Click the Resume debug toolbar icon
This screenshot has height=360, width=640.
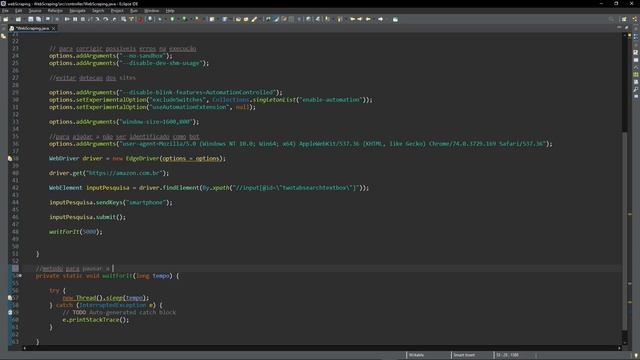tap(67, 19)
